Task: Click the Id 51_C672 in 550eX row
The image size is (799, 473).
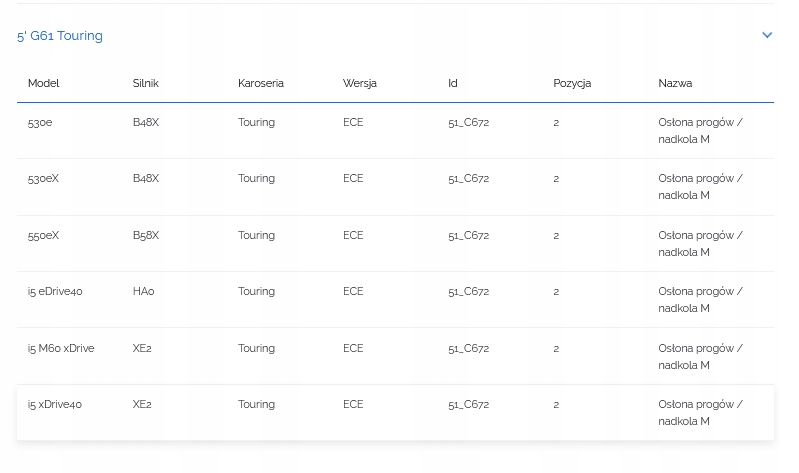Action: [x=468, y=235]
